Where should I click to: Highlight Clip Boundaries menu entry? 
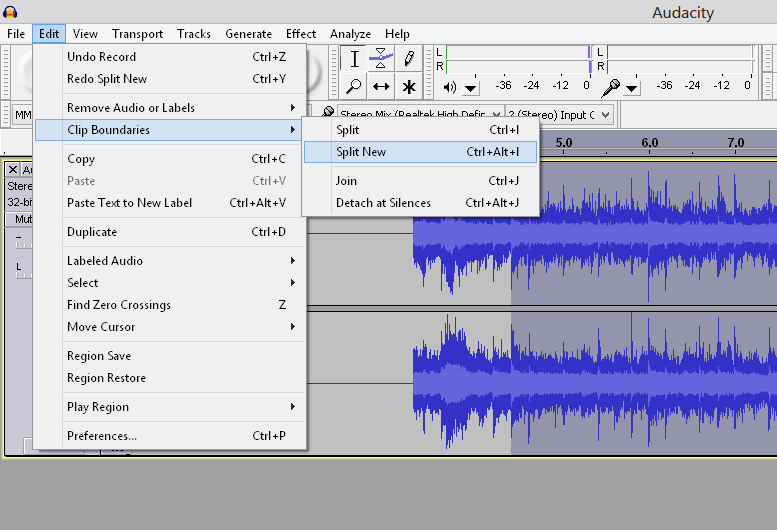169,130
